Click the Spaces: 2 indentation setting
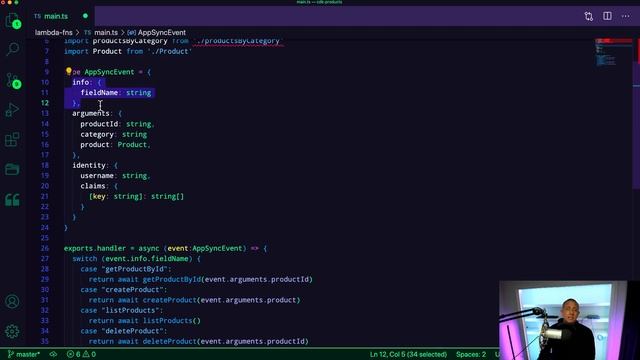Screen dimensions: 640x360 (x=471, y=354)
